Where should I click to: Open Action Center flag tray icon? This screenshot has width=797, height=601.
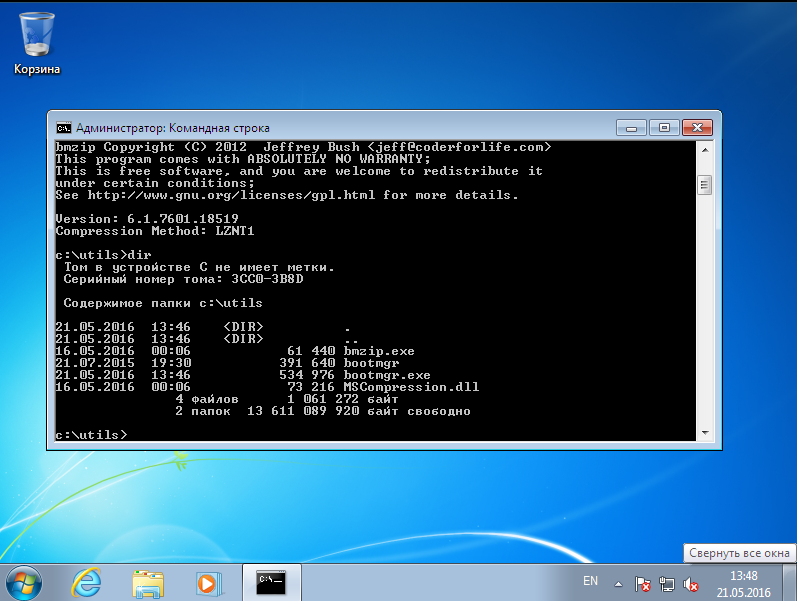pyautogui.click(x=642, y=584)
